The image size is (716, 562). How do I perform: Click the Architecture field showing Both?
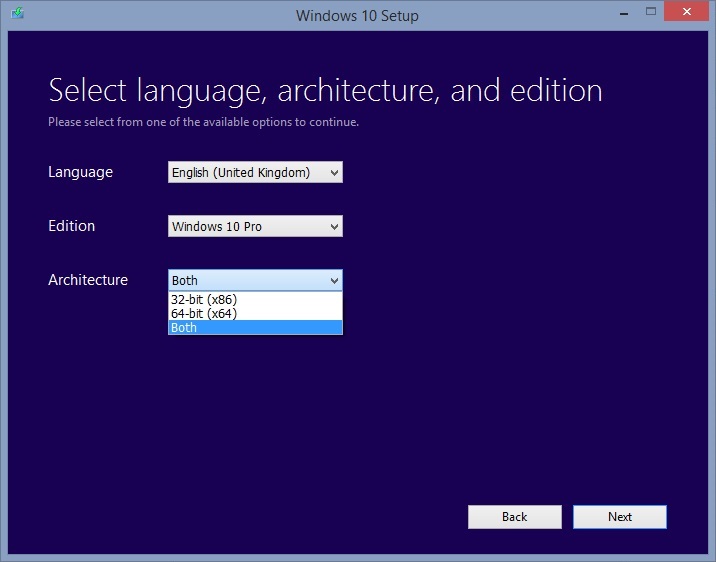pyautogui.click(x=245, y=281)
